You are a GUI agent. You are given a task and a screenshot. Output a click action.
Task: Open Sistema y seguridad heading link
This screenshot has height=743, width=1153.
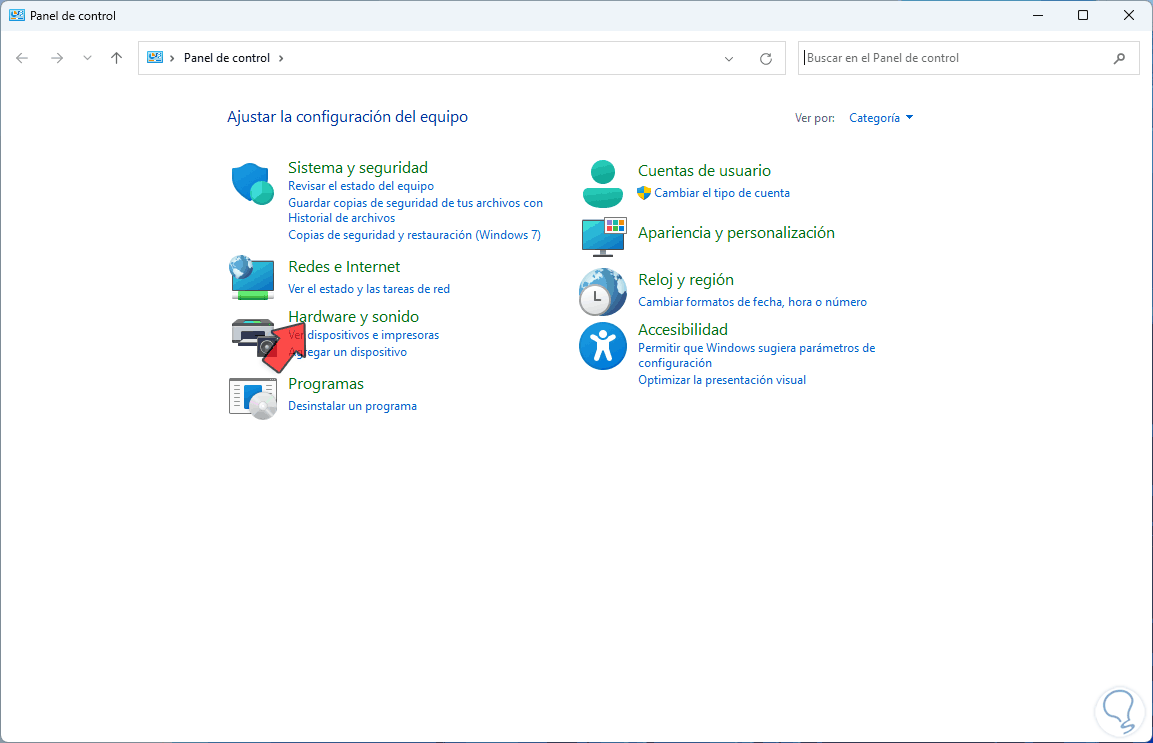point(357,168)
